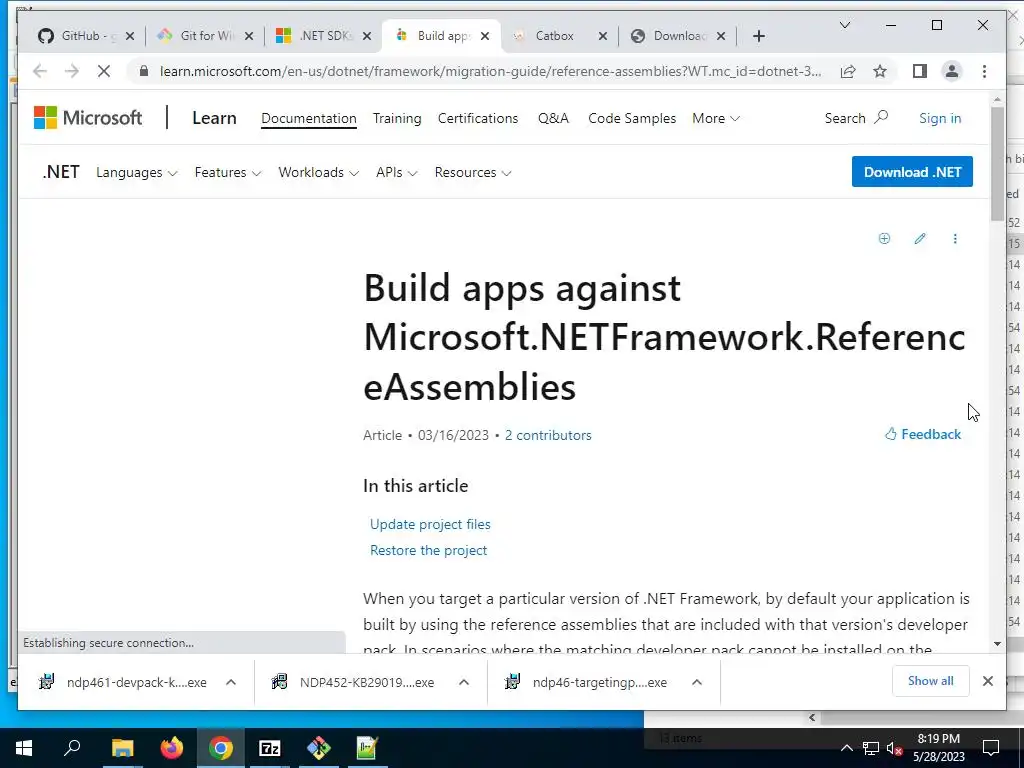The height and width of the screenshot is (768, 1024).
Task: Launch Firefox from taskbar
Action: pos(172,748)
